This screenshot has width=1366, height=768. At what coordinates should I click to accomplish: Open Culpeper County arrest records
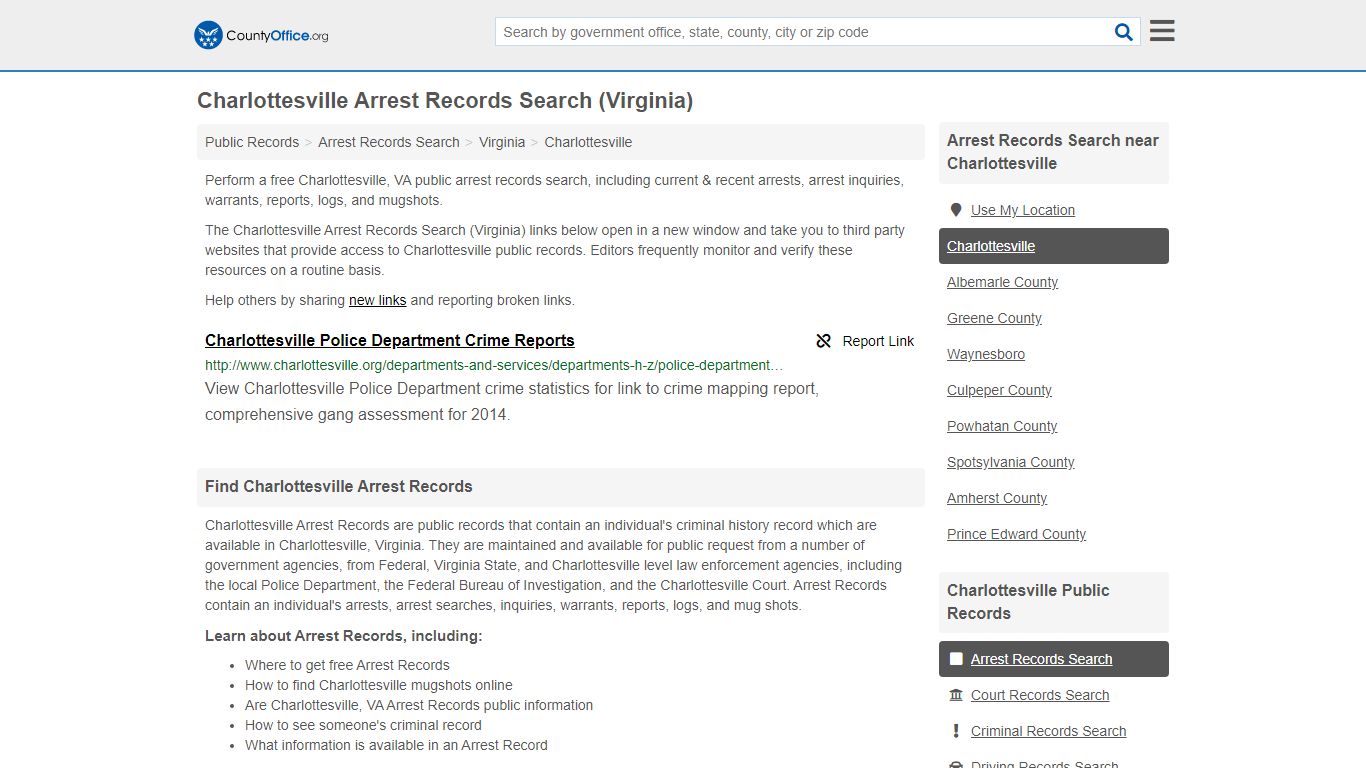[999, 390]
